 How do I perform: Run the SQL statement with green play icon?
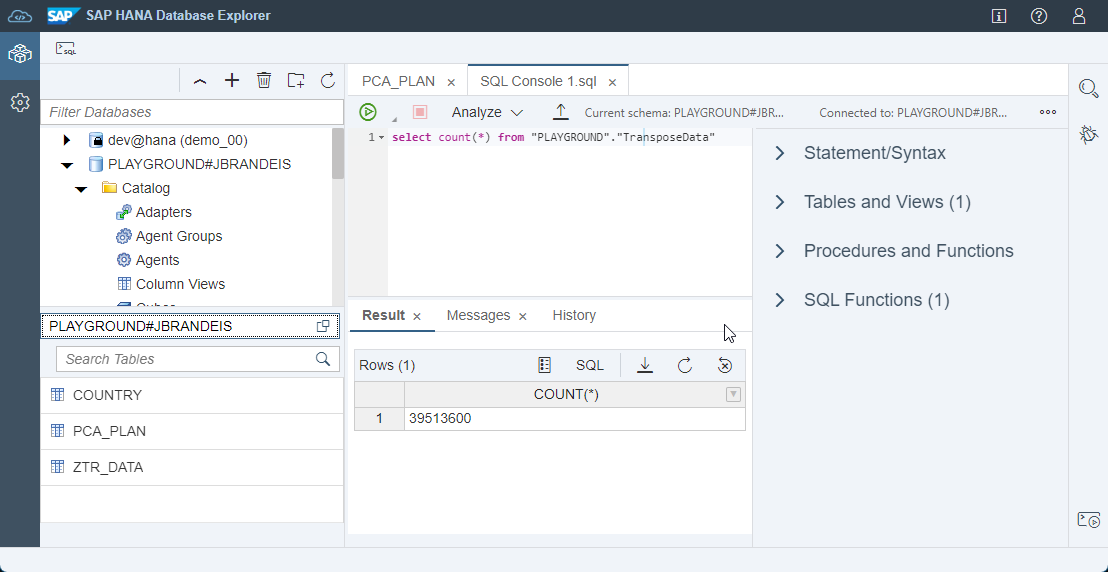[367, 112]
